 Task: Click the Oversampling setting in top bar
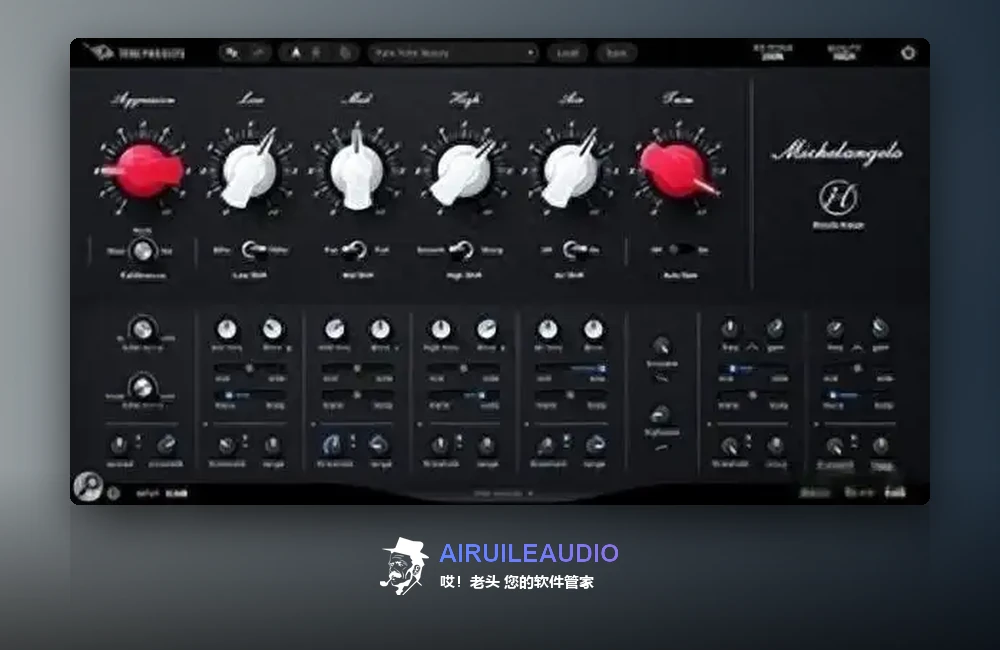point(772,52)
